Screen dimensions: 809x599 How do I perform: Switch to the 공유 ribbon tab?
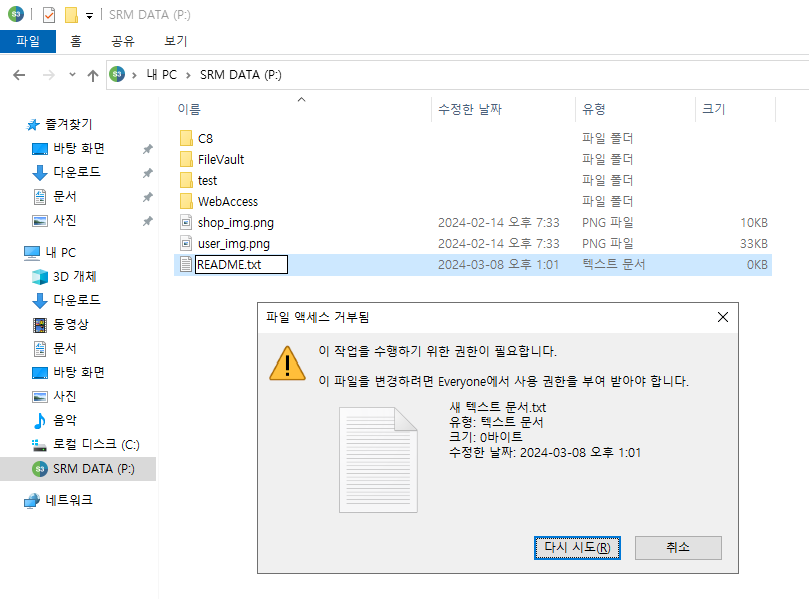(123, 41)
